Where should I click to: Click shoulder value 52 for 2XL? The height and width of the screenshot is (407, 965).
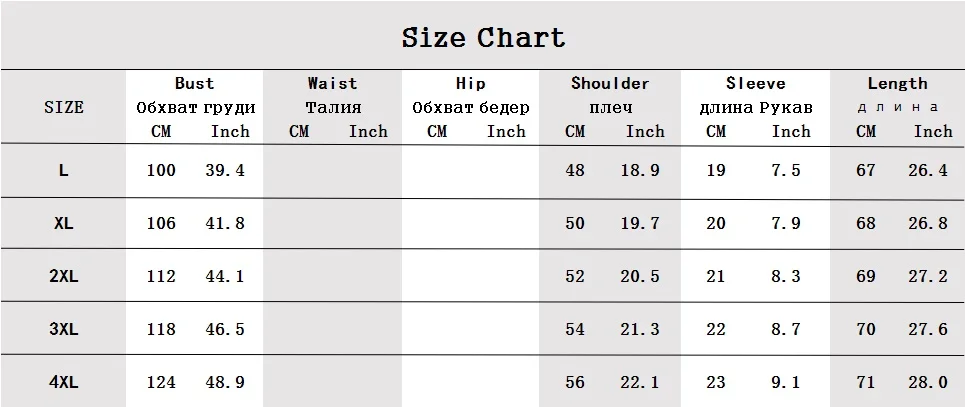click(575, 276)
